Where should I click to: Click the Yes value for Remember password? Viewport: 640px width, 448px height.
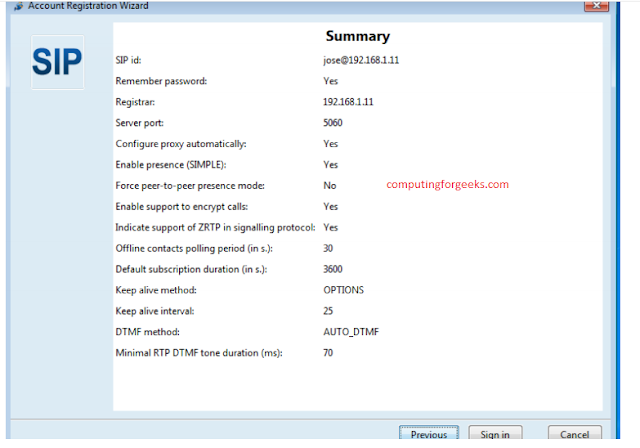pyautogui.click(x=331, y=81)
